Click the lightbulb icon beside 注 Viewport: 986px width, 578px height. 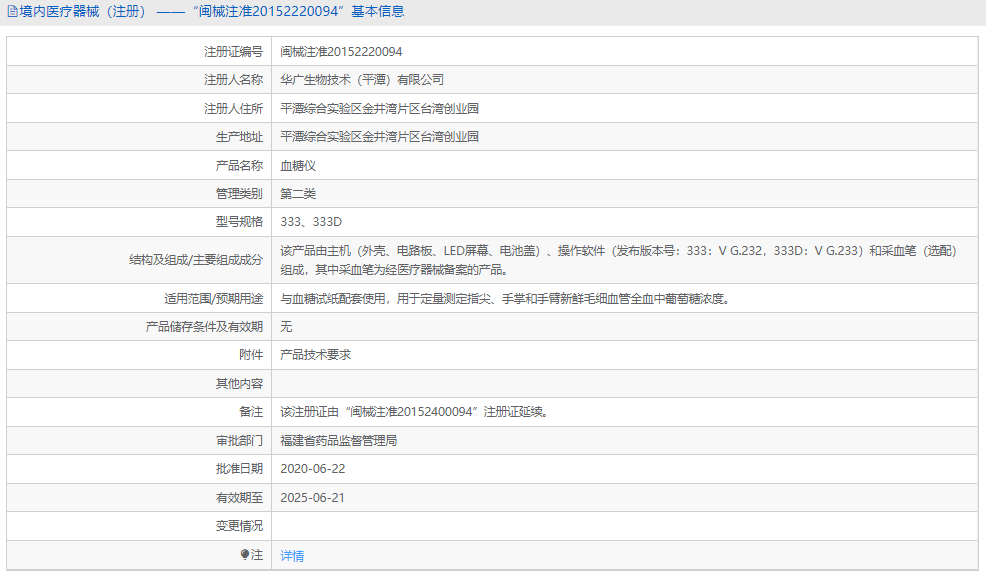click(245, 554)
